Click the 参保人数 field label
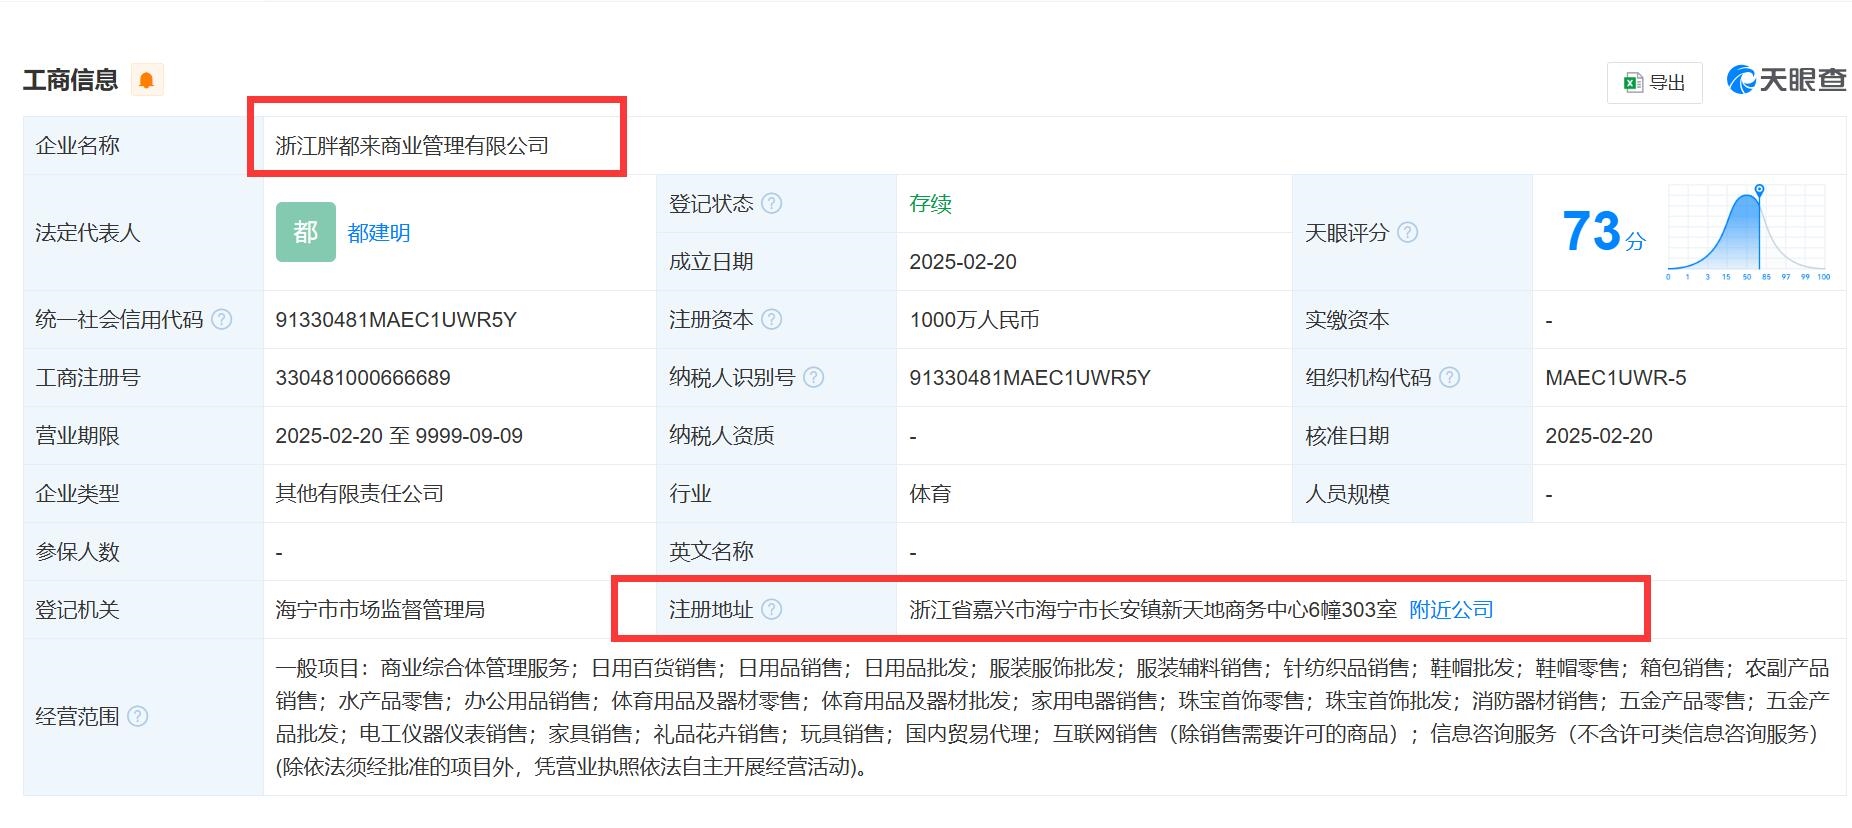Image resolution: width=1852 pixels, height=828 pixels. [78, 552]
